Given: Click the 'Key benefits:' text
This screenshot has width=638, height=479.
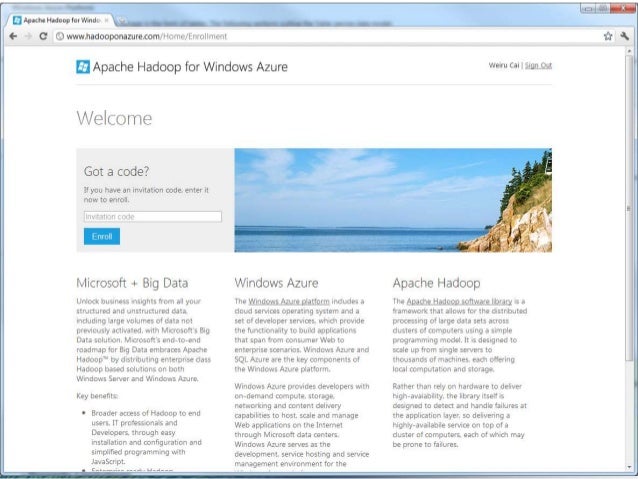Looking at the screenshot, I should pos(97,396).
